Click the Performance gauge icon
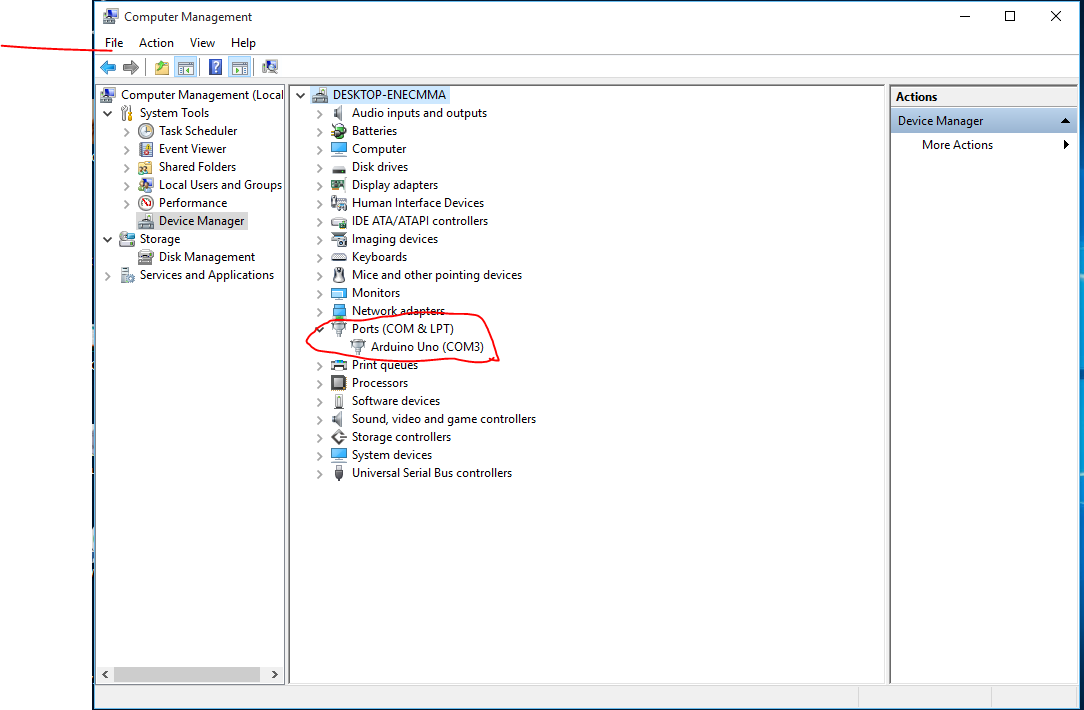The image size is (1084, 710). (146, 203)
